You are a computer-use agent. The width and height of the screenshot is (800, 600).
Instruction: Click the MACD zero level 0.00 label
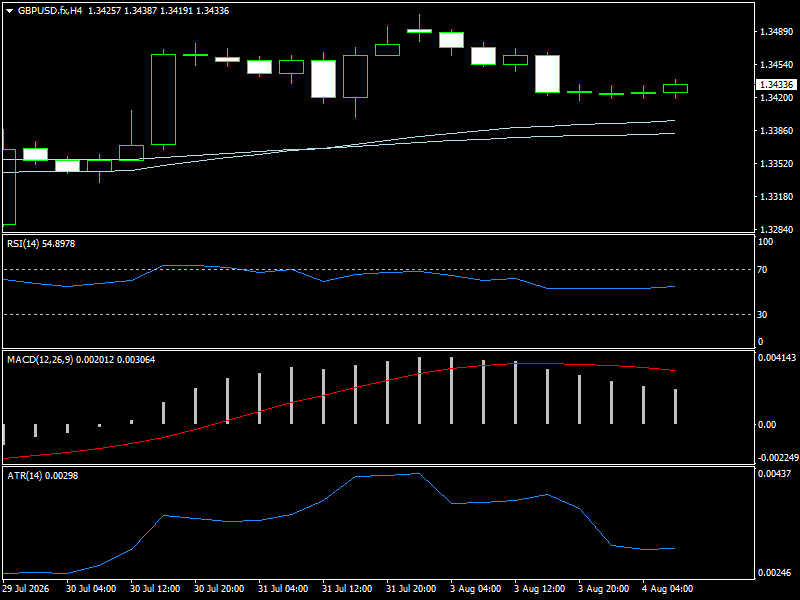766,424
